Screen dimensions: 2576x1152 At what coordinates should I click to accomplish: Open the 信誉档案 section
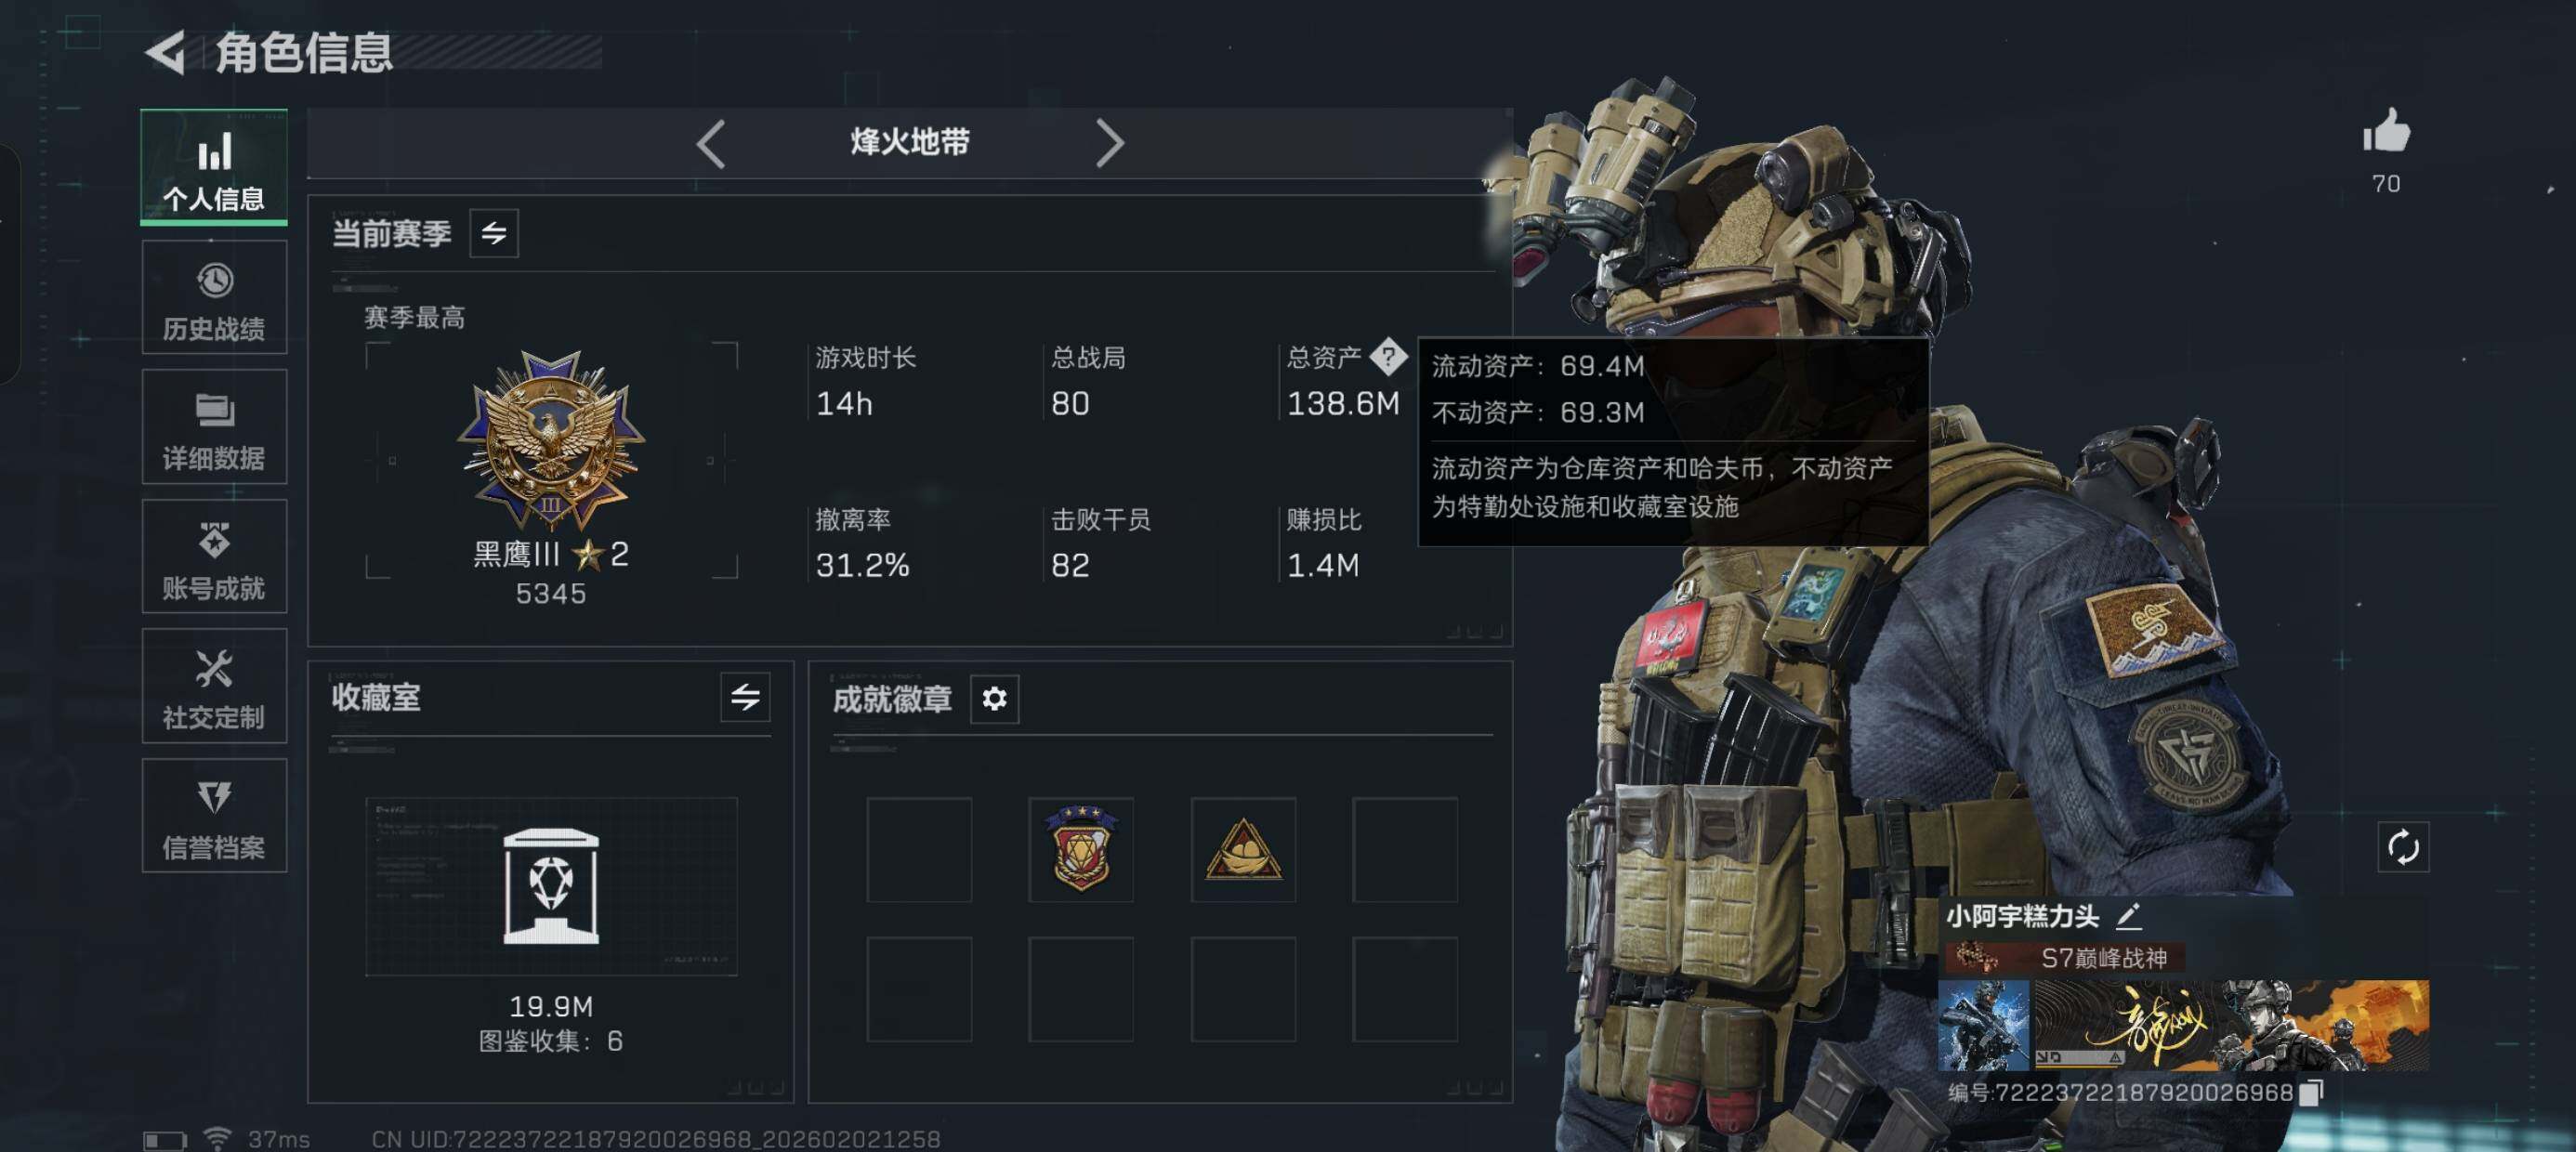click(214, 816)
